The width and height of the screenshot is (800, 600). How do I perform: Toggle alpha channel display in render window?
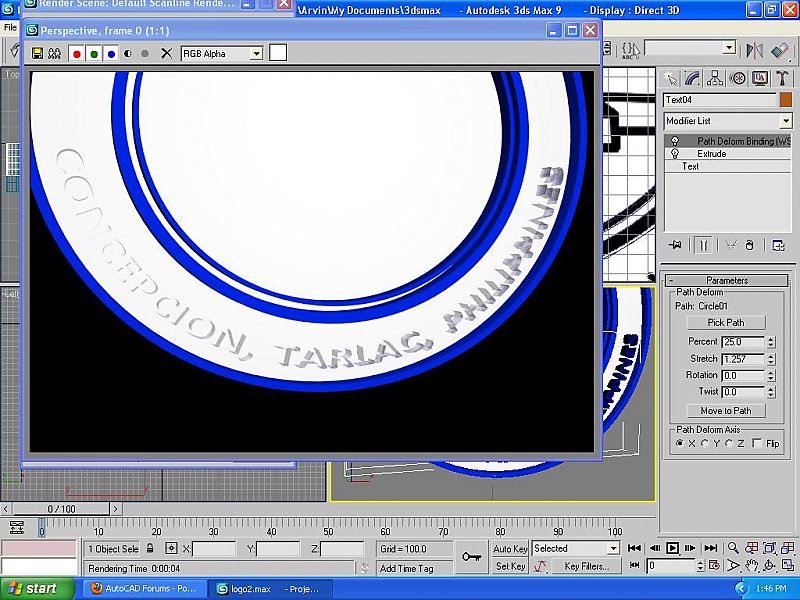point(128,53)
